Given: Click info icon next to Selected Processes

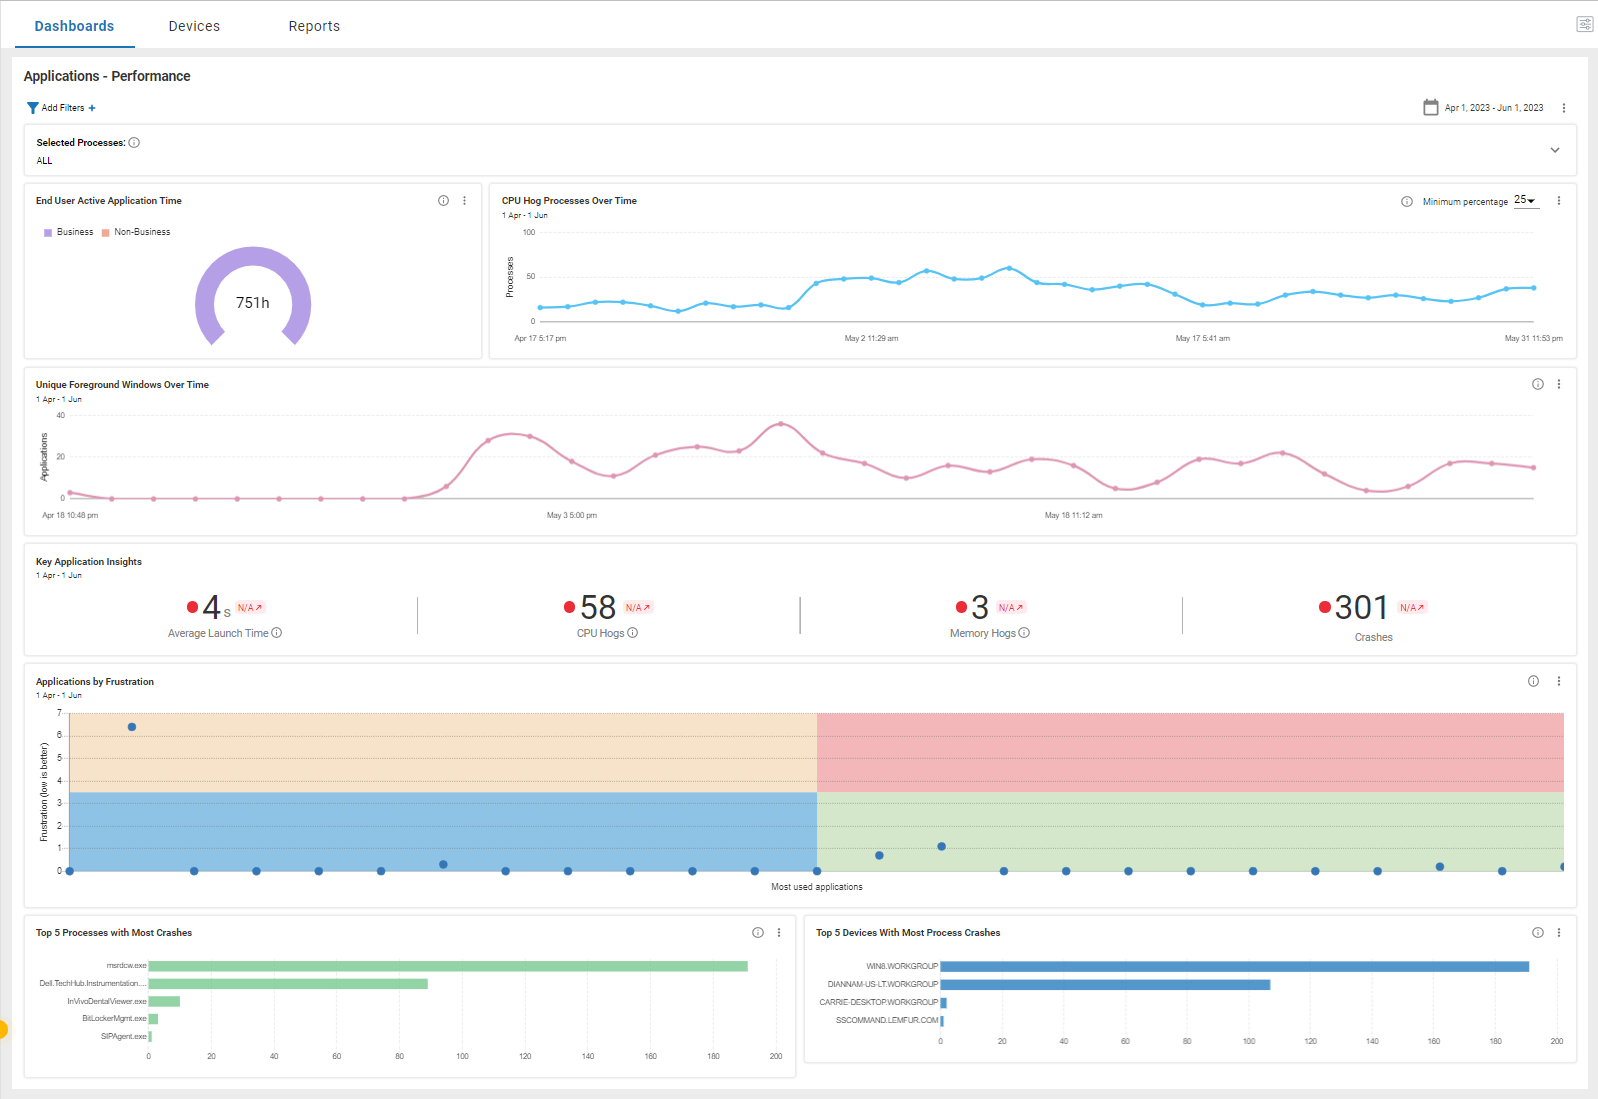Looking at the screenshot, I should coord(134,143).
